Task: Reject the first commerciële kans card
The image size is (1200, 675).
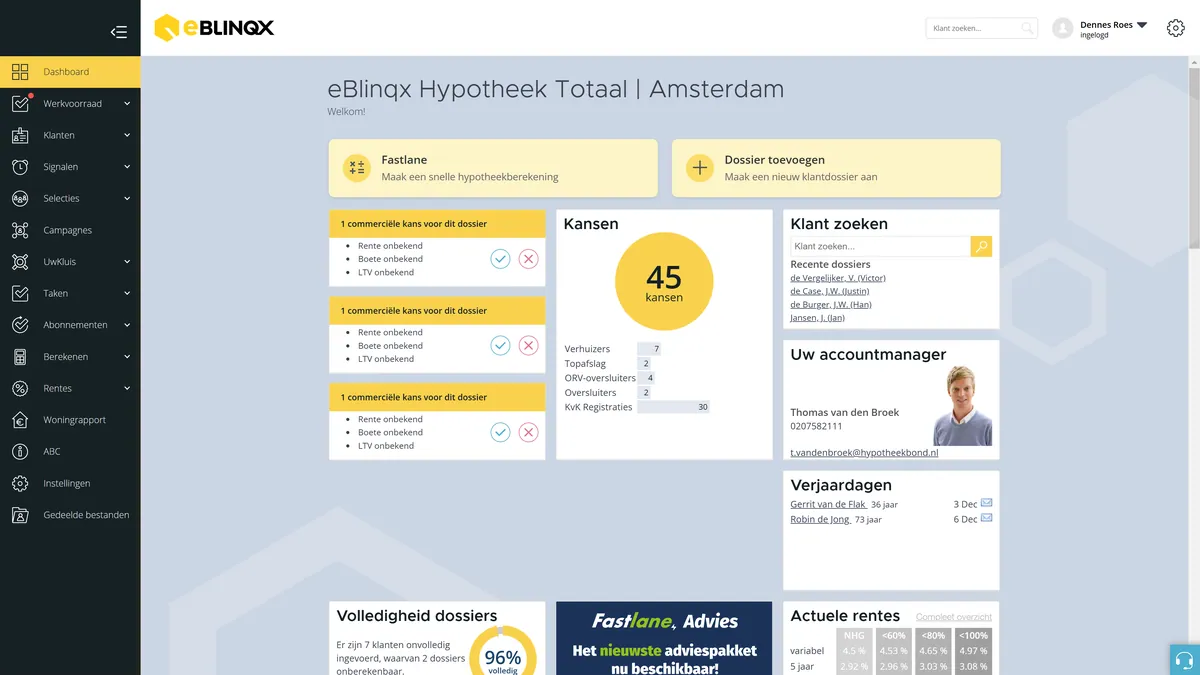Action: pyautogui.click(x=528, y=259)
